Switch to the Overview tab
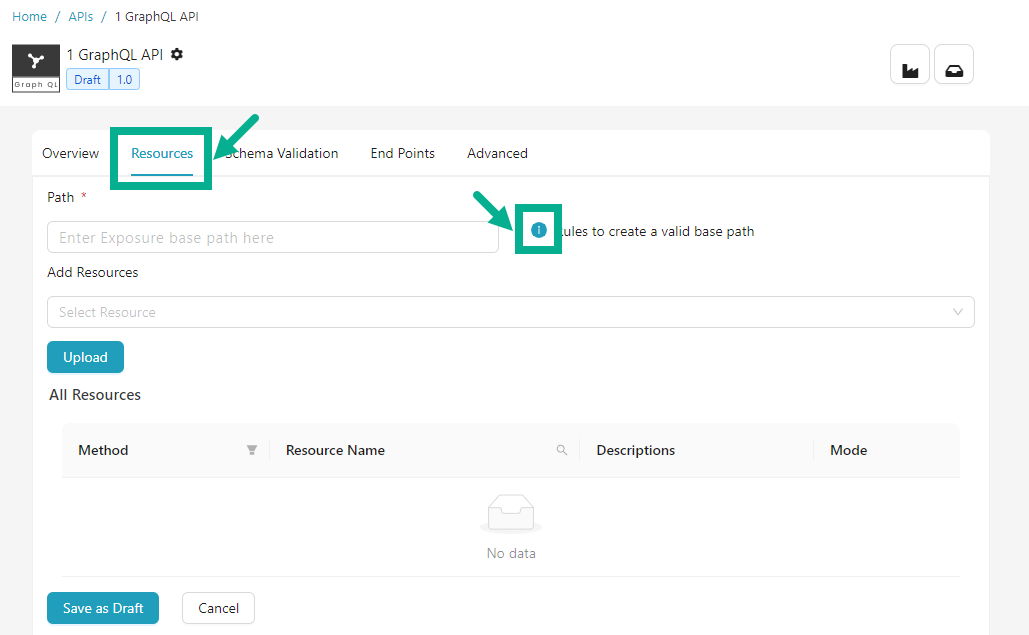 pos(70,153)
